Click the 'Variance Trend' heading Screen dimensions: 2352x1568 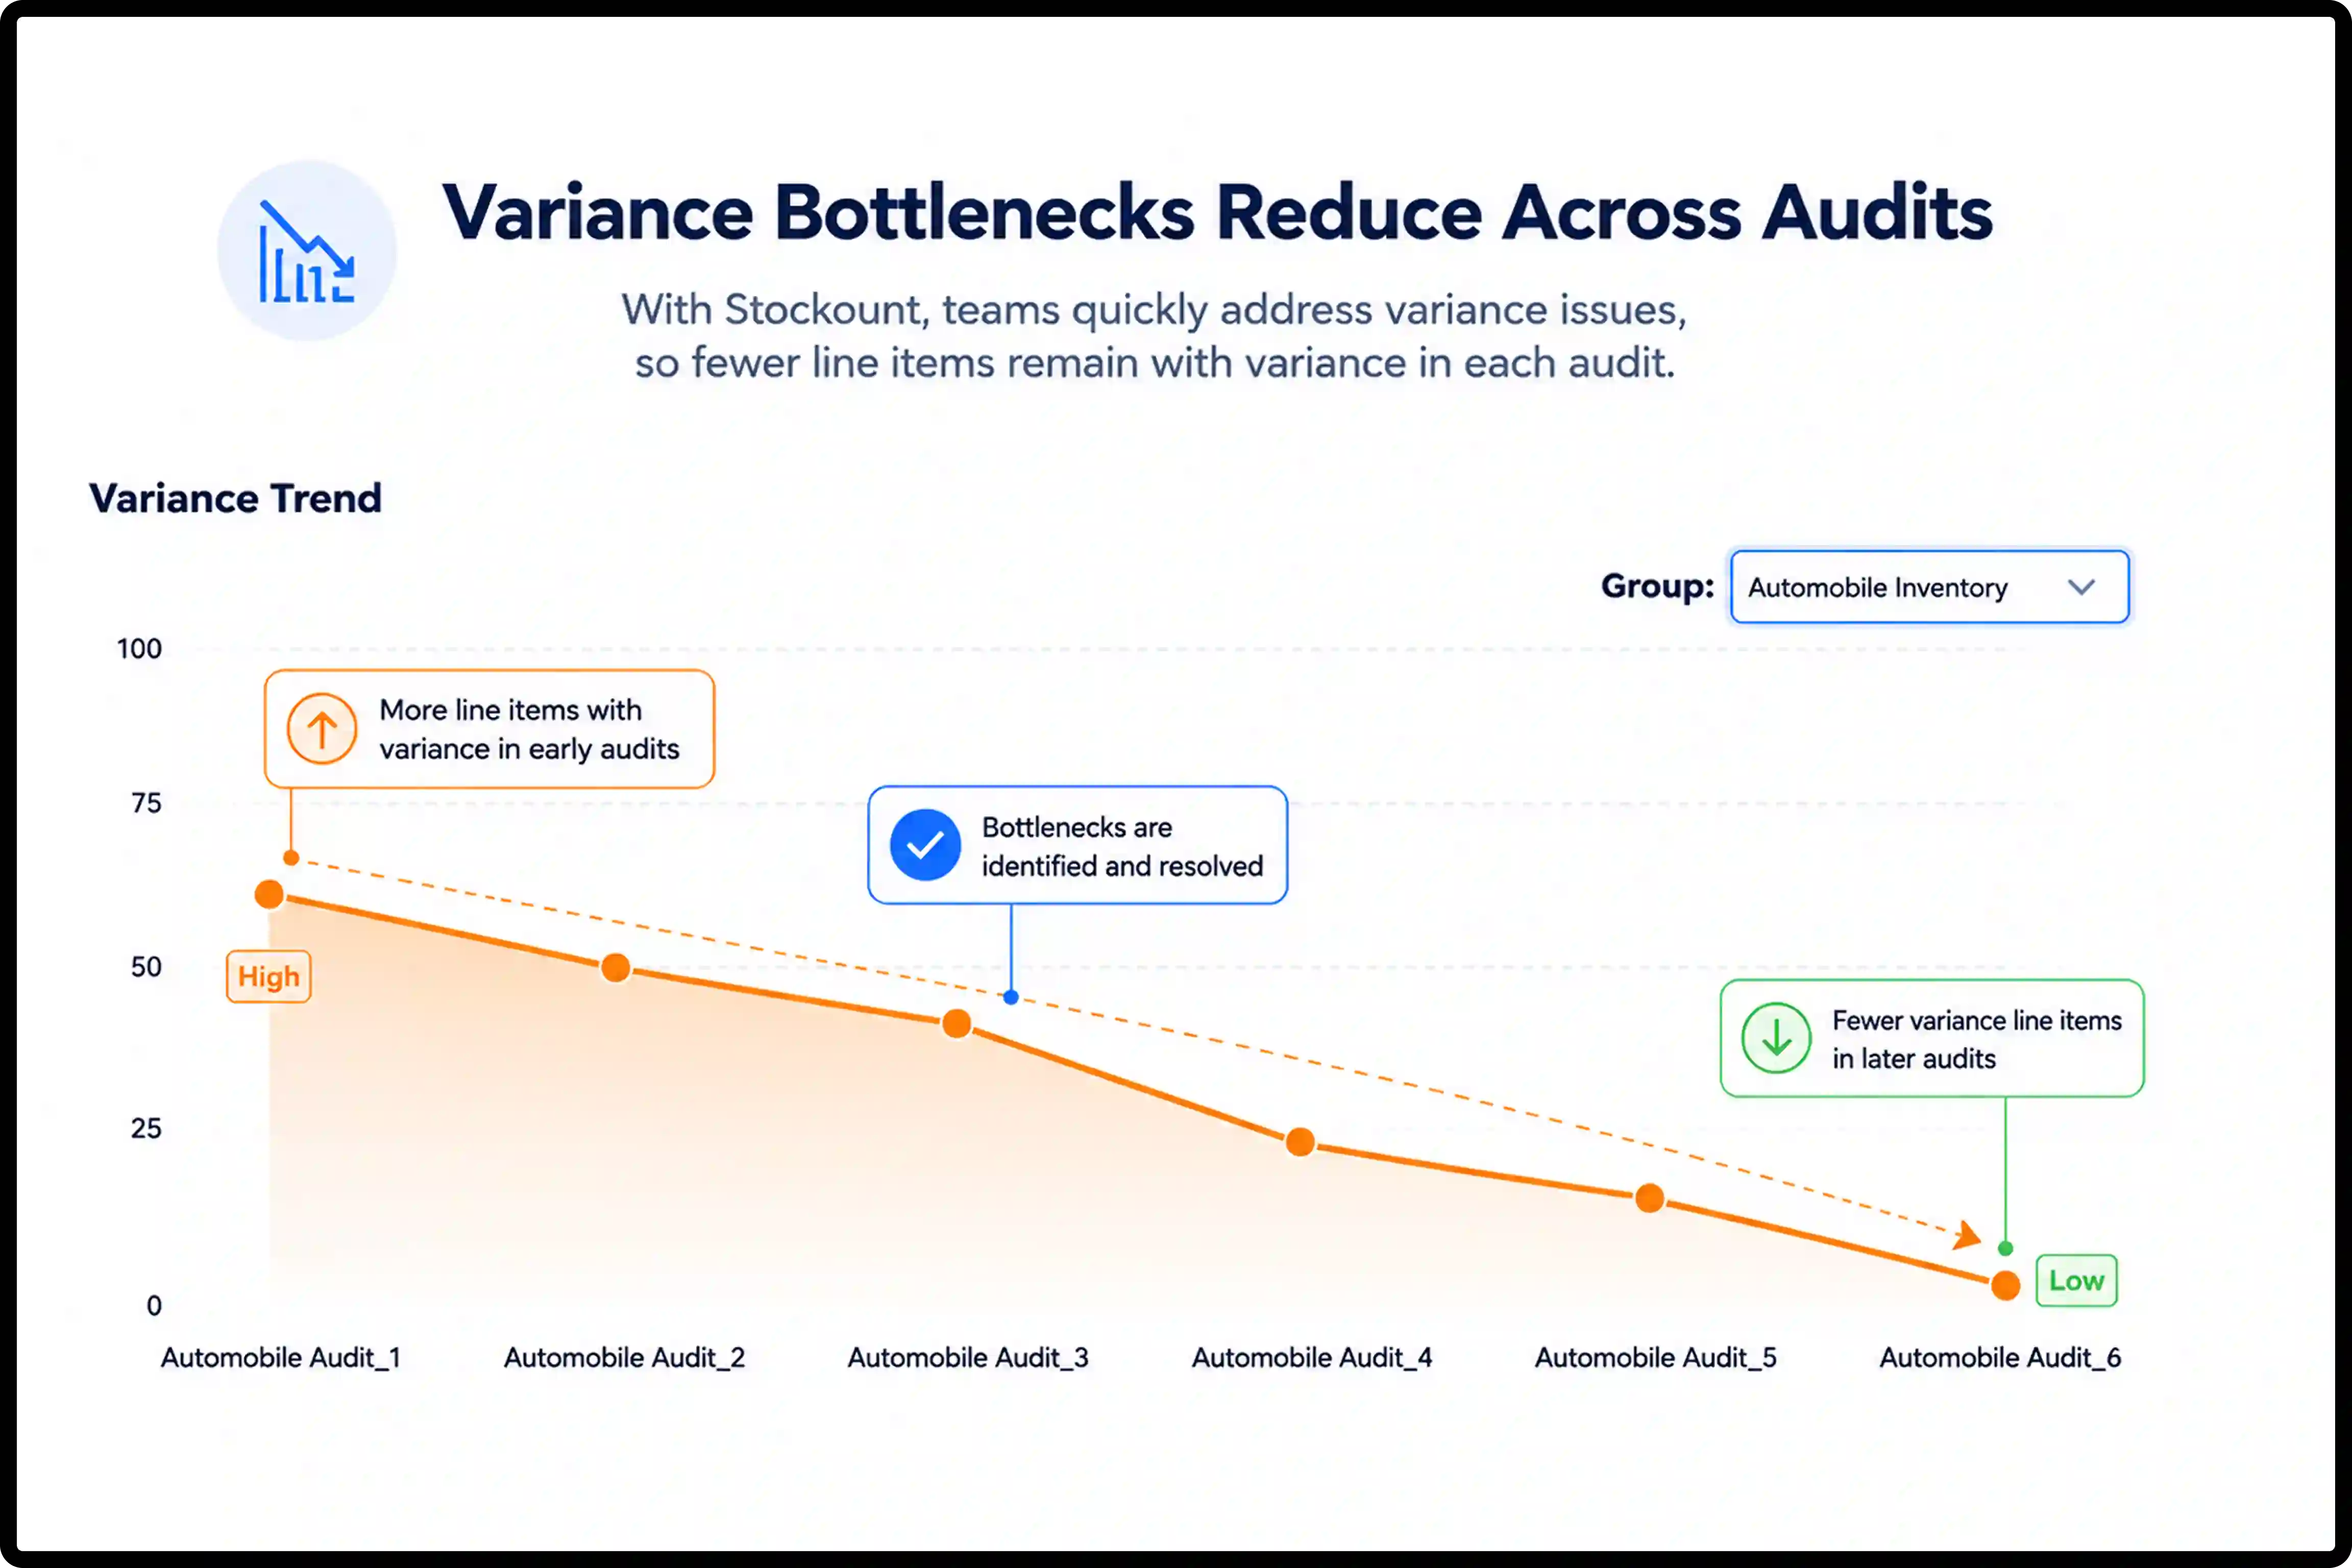tap(236, 498)
